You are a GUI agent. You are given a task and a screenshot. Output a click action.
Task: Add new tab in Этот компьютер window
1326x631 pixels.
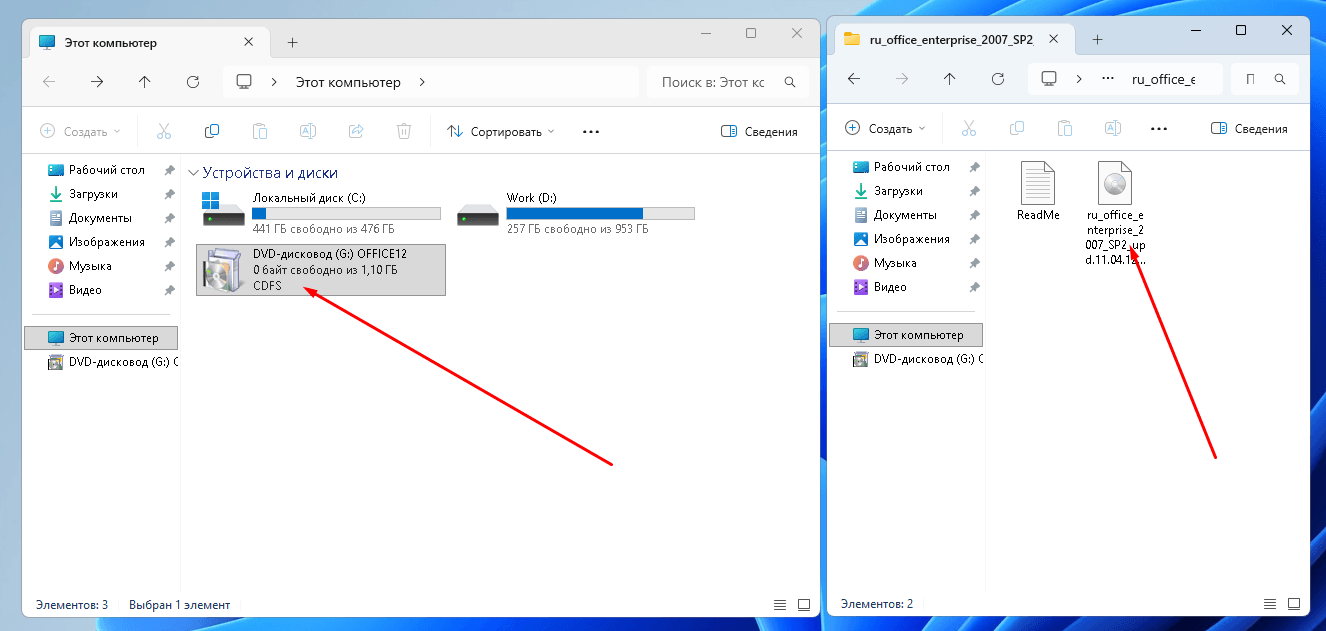292,43
